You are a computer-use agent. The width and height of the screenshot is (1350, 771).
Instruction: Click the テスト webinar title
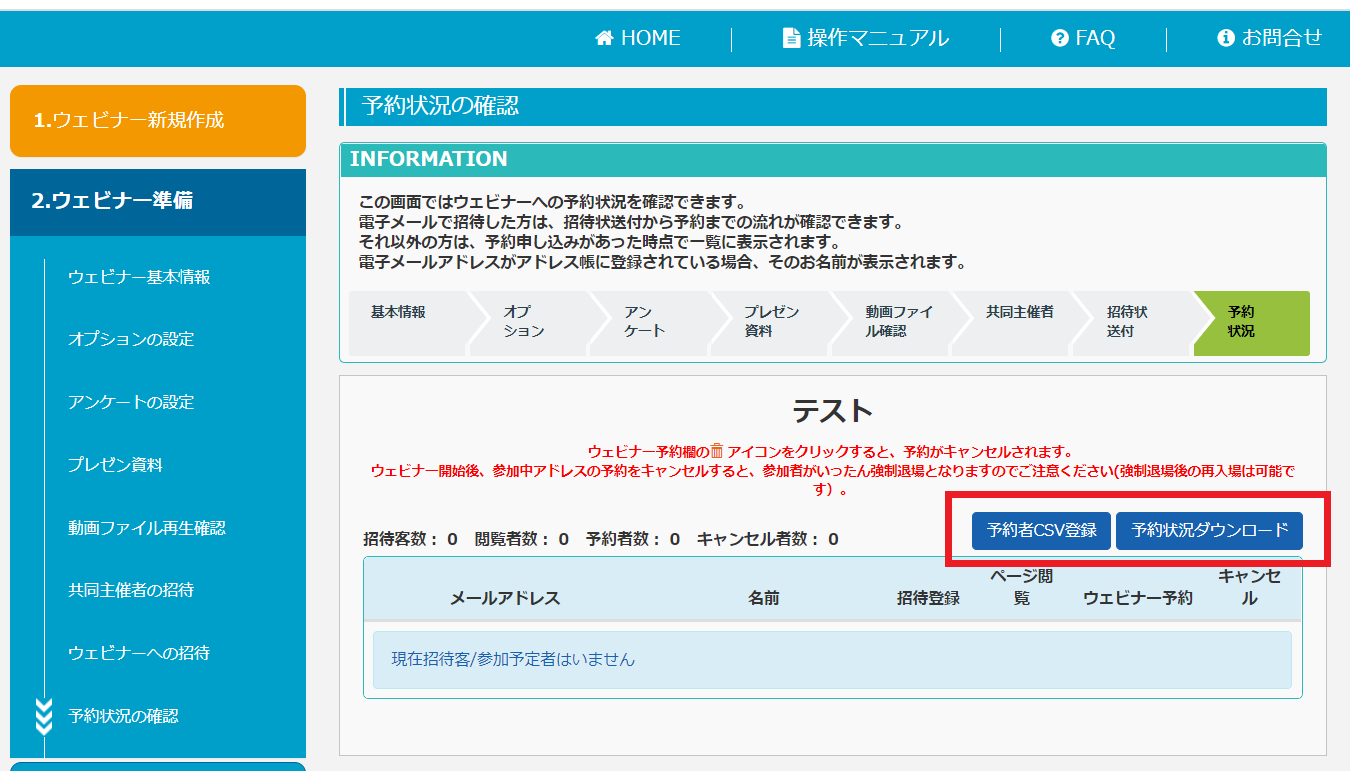[833, 411]
